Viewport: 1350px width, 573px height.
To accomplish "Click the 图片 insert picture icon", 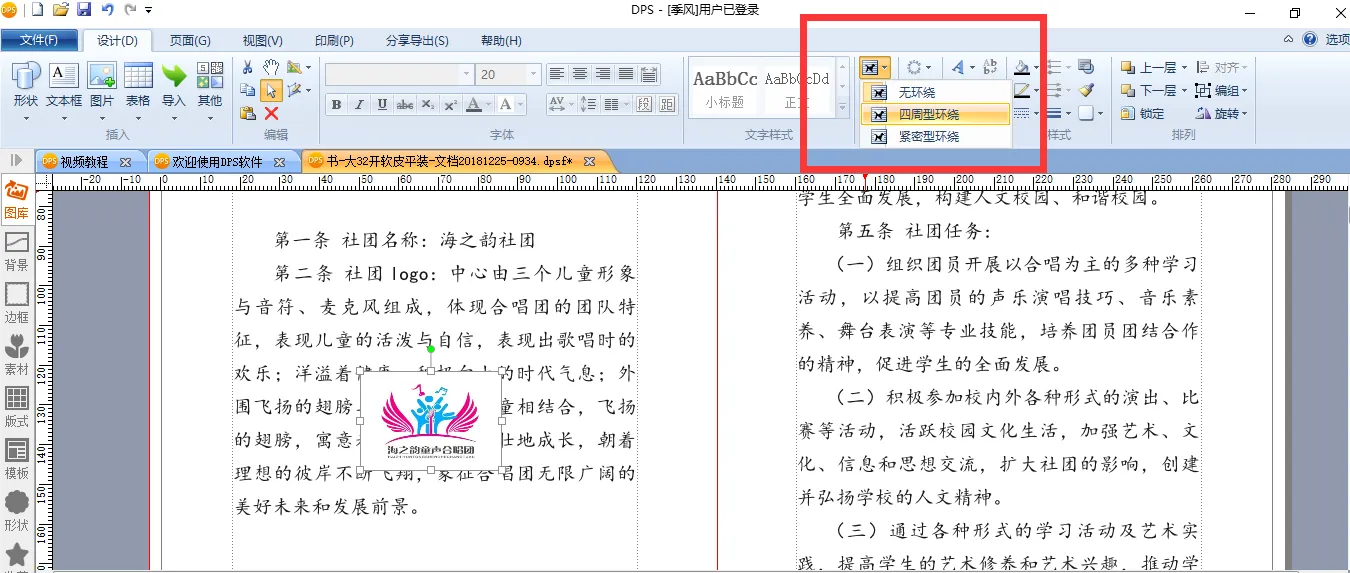I will click(x=102, y=85).
